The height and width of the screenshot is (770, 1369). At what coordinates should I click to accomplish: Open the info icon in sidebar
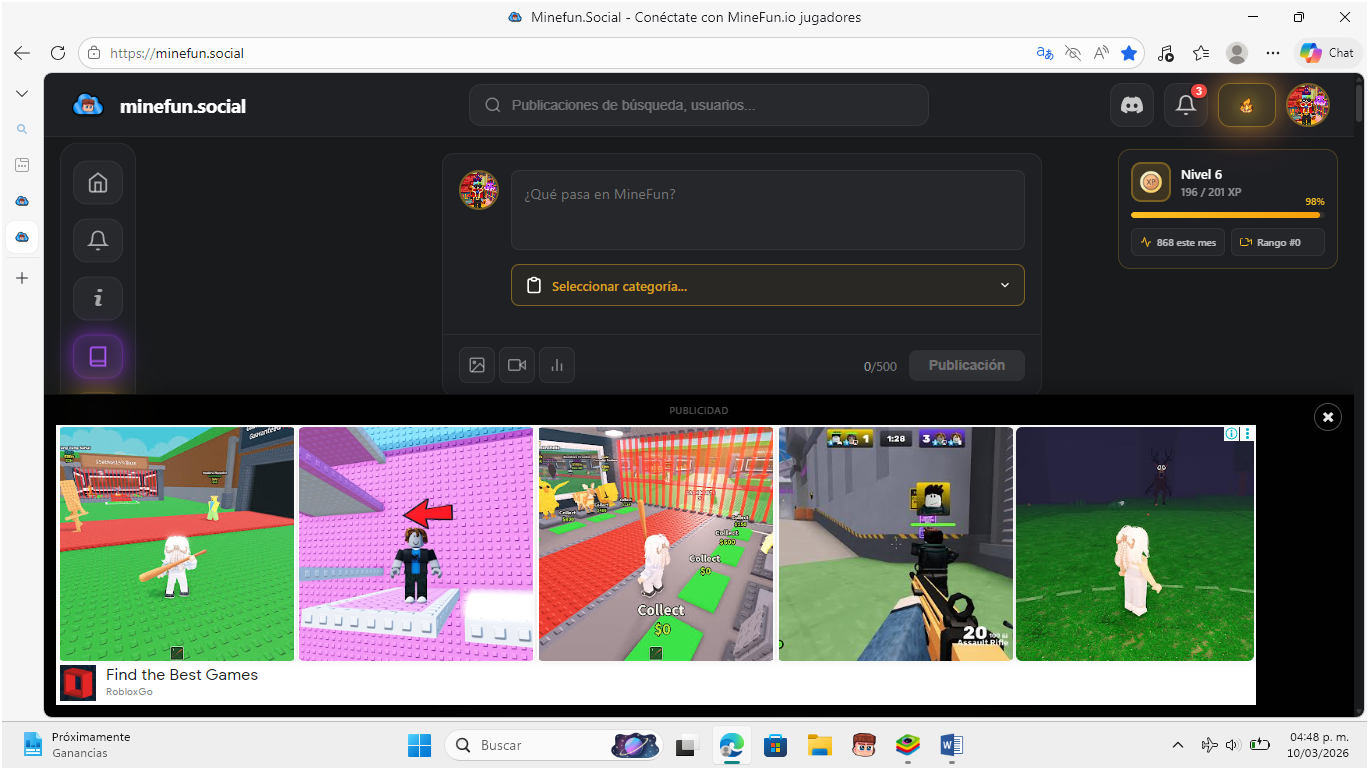click(98, 298)
